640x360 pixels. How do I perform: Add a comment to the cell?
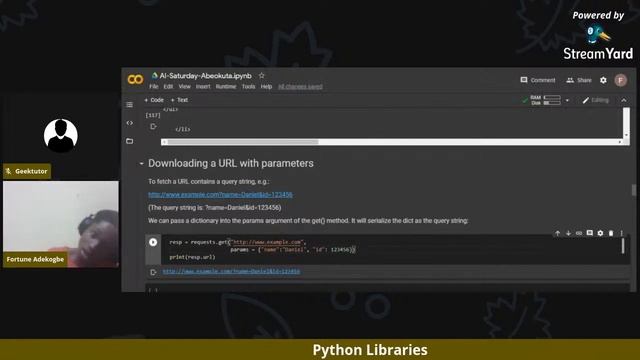589,233
